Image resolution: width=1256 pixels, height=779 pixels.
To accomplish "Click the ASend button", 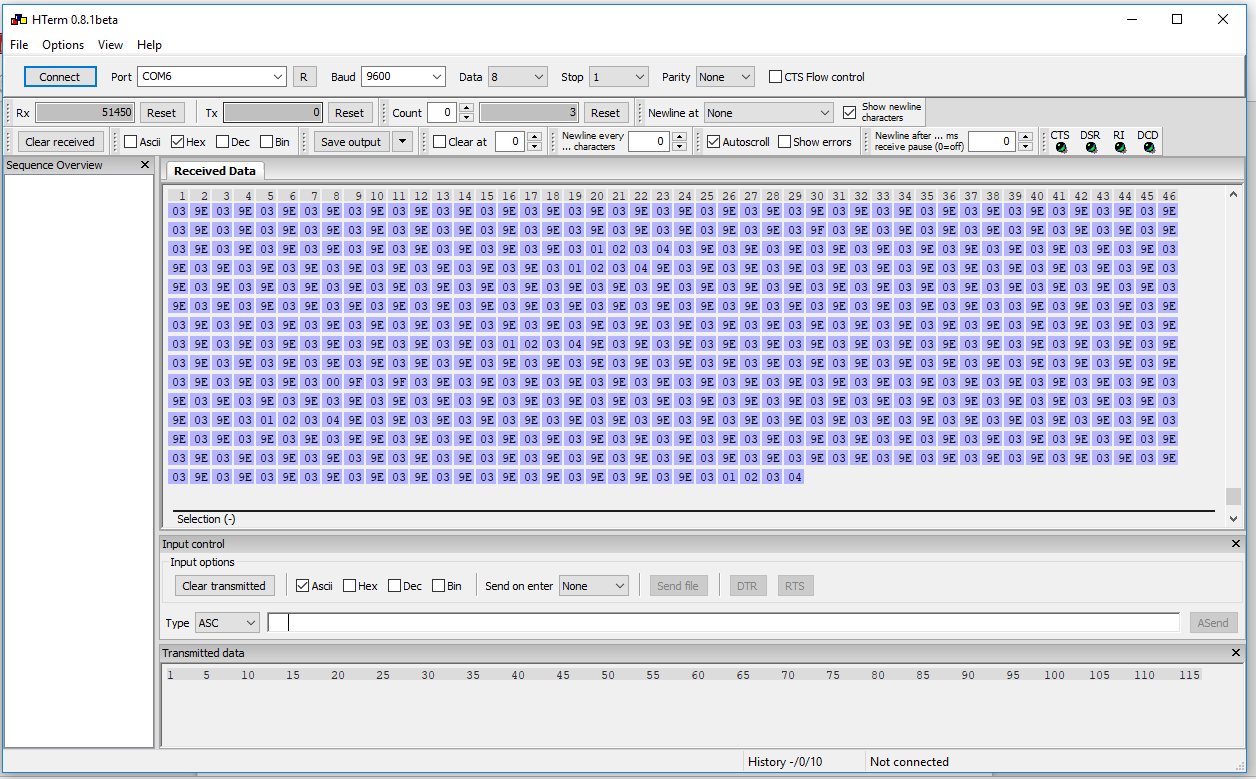I will [x=1213, y=623].
